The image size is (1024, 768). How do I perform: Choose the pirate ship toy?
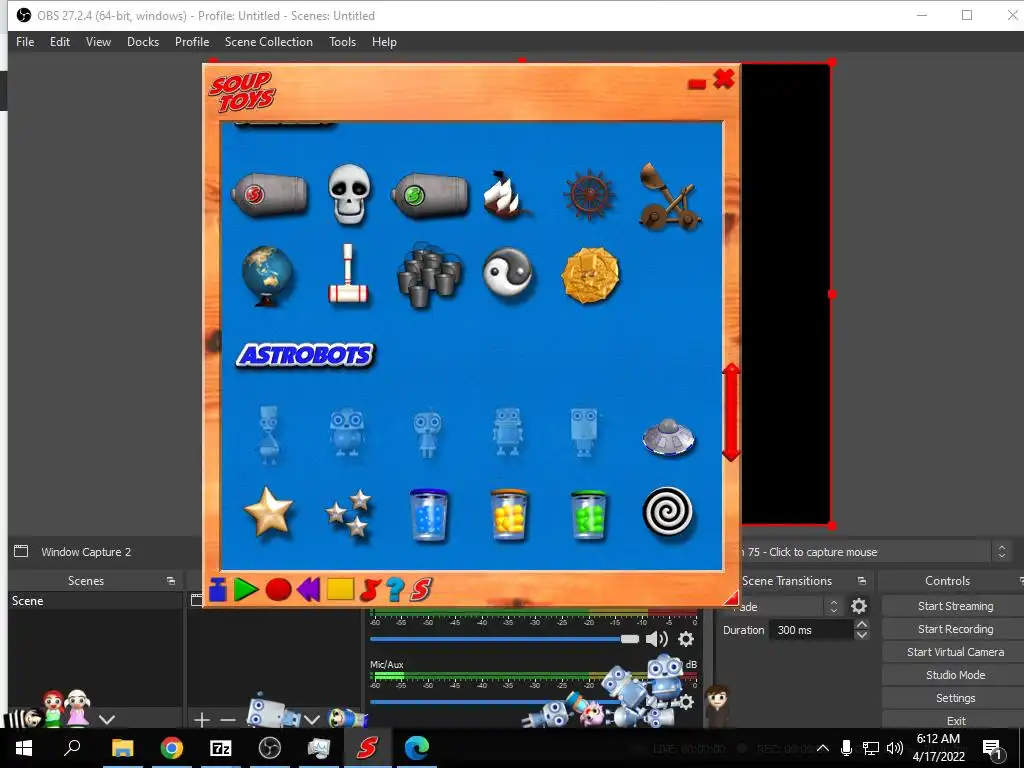coord(506,194)
